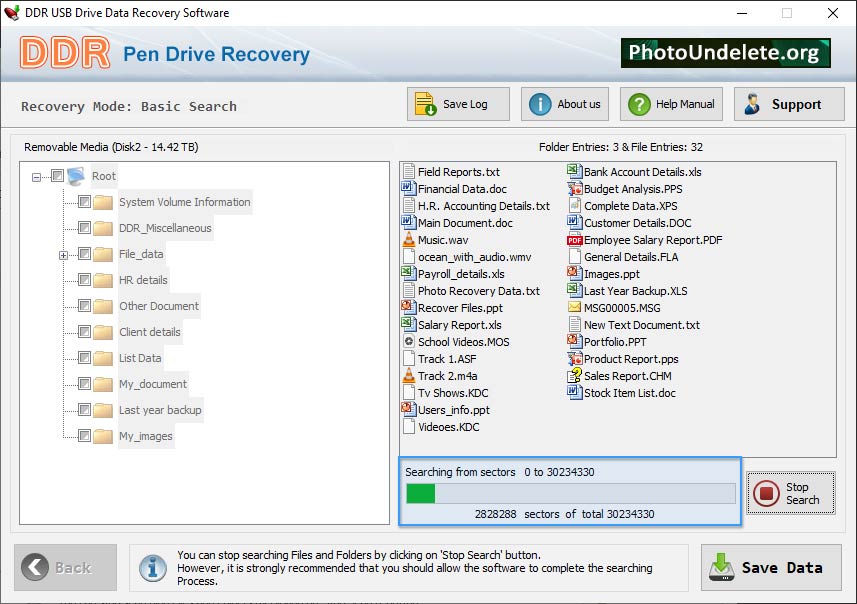Image resolution: width=857 pixels, height=604 pixels.
Task: Select MSG00005.MSG envelope icon
Action: pos(574,307)
